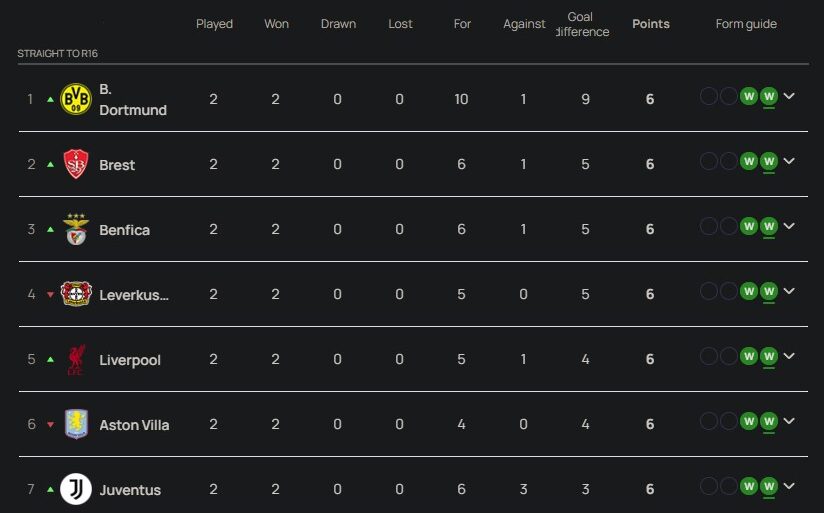Expand the Liverpool row chevron
The image size is (824, 513).
tap(789, 357)
